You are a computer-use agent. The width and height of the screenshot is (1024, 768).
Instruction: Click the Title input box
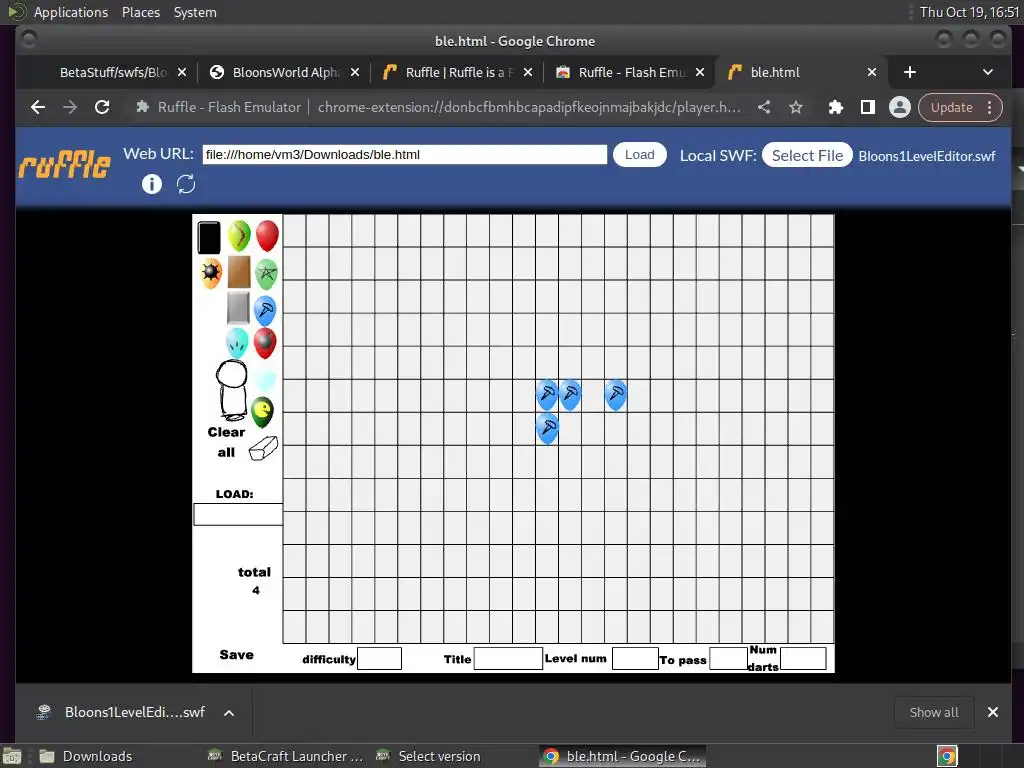point(508,658)
